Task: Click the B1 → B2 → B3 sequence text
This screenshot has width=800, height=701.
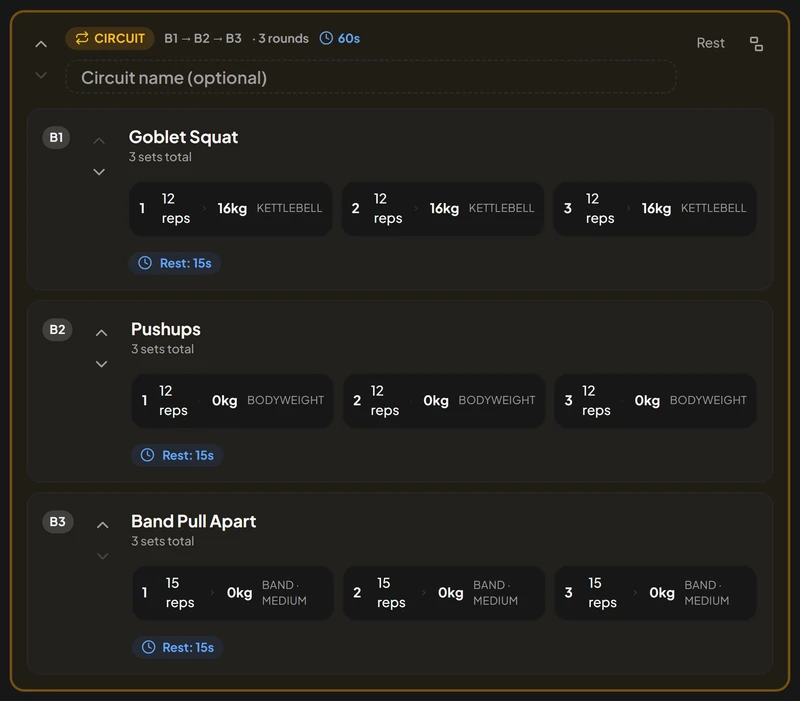Action: click(x=203, y=38)
